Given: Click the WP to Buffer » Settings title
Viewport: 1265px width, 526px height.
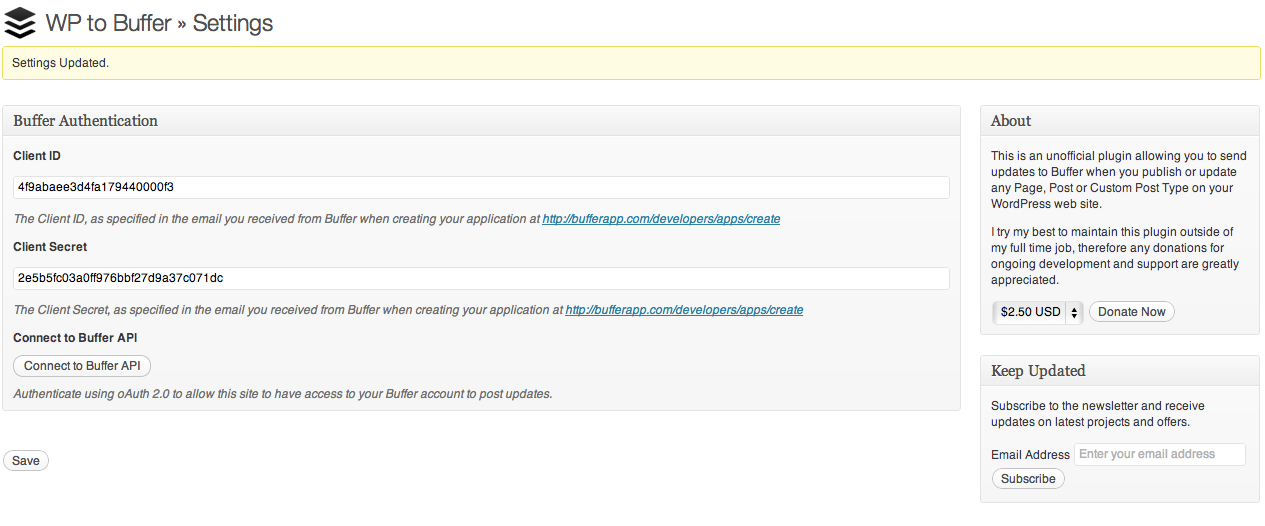Looking at the screenshot, I should [159, 23].
